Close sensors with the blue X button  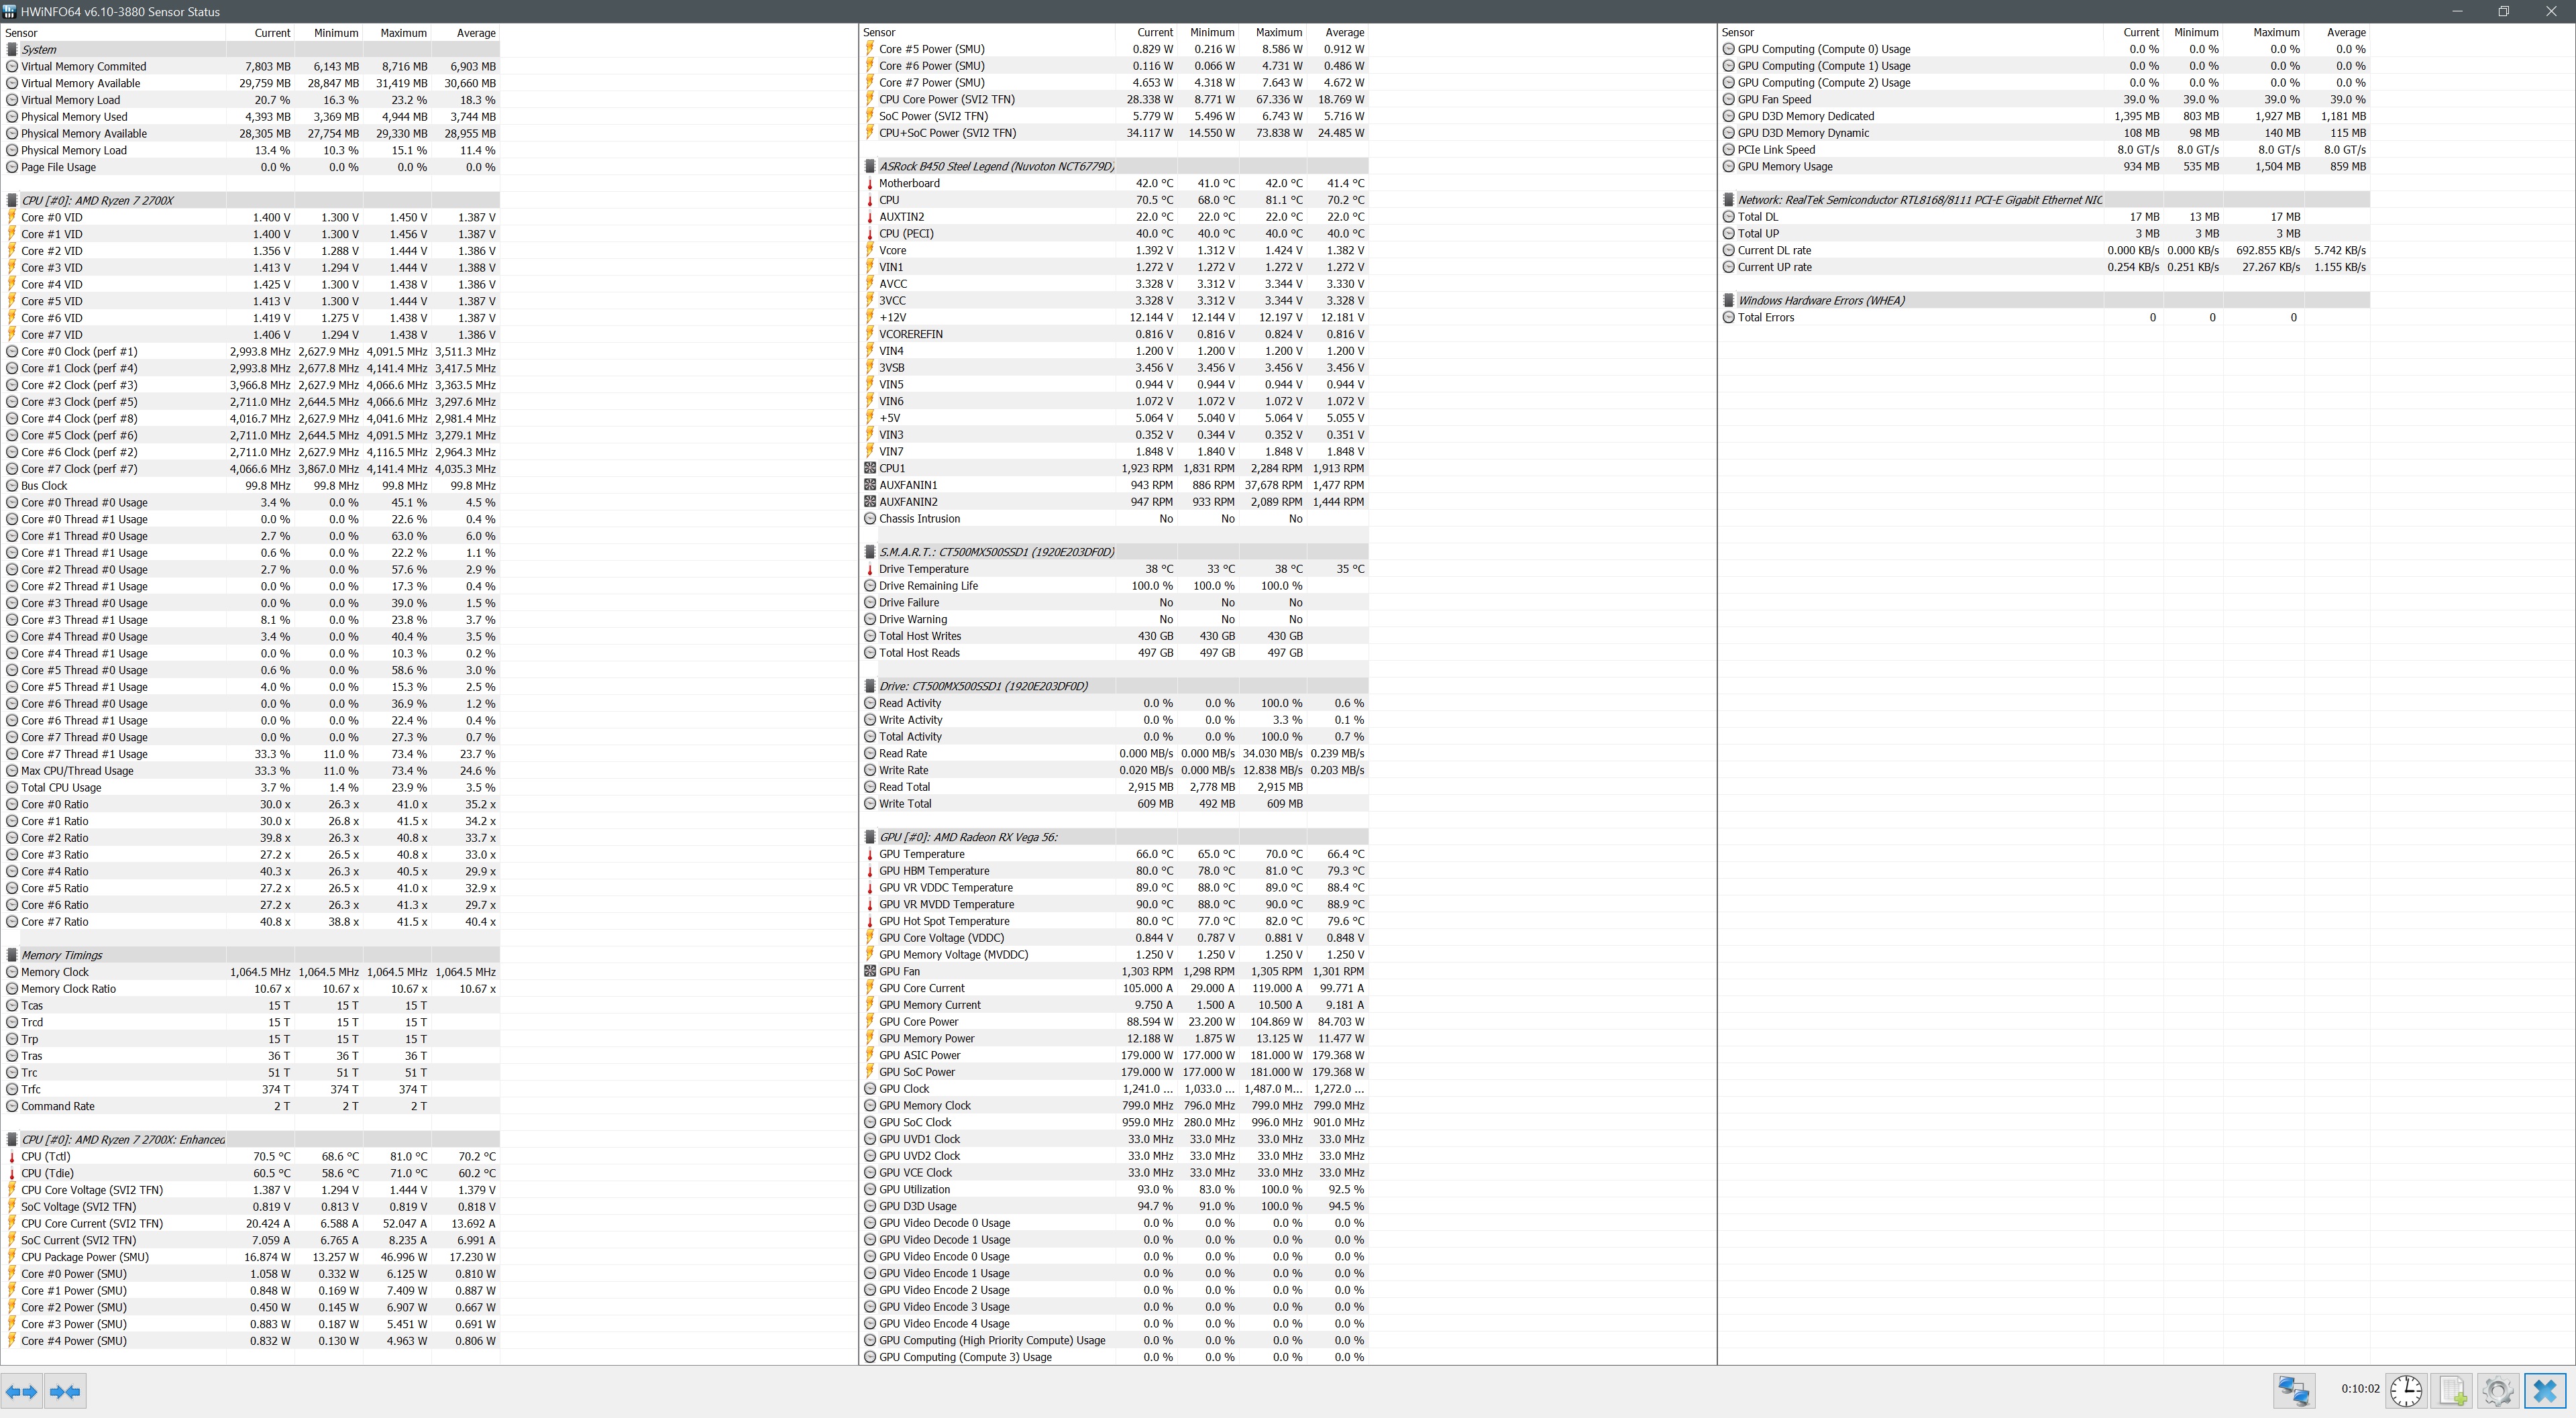[x=2545, y=1391]
